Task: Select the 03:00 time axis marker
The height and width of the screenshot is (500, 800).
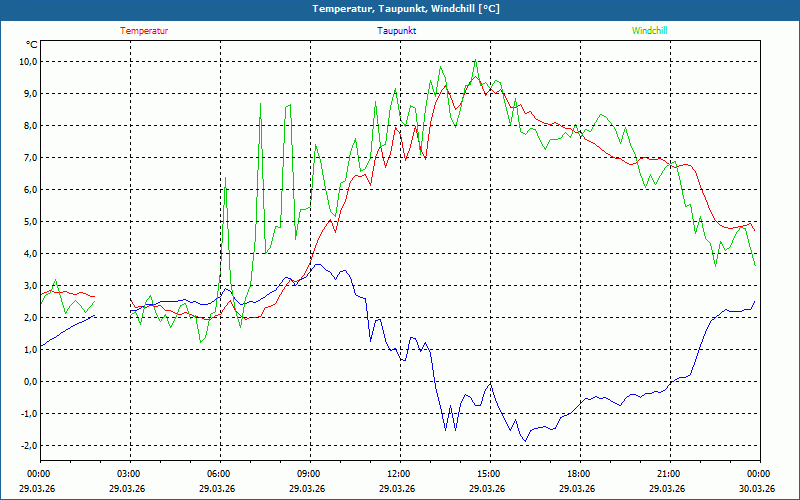Action: (129, 474)
